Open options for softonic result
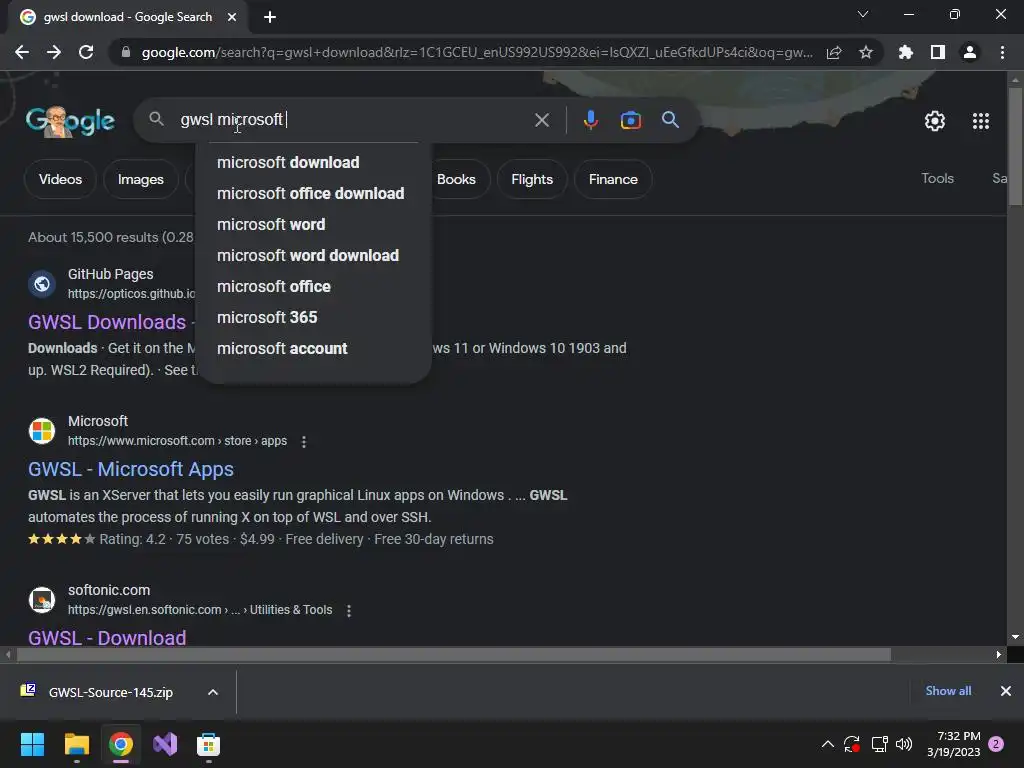The height and width of the screenshot is (768, 1024). click(x=349, y=611)
